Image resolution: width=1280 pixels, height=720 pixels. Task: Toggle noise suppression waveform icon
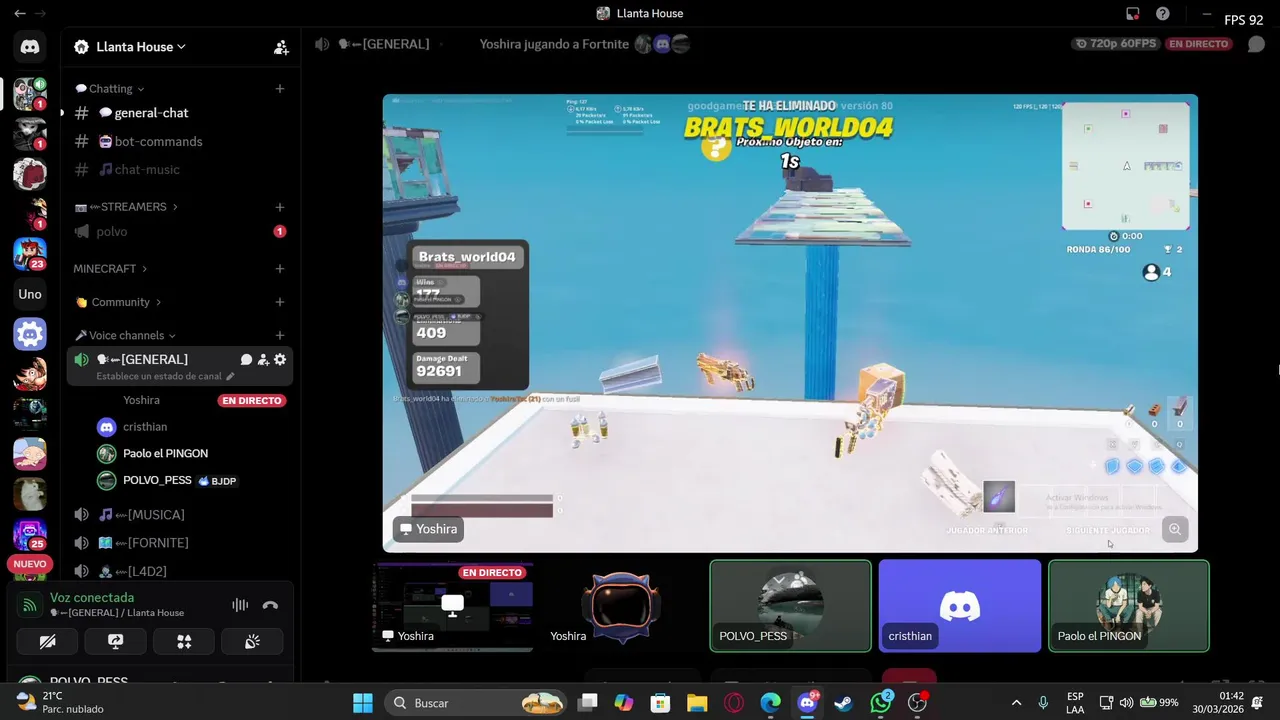[x=240, y=605]
